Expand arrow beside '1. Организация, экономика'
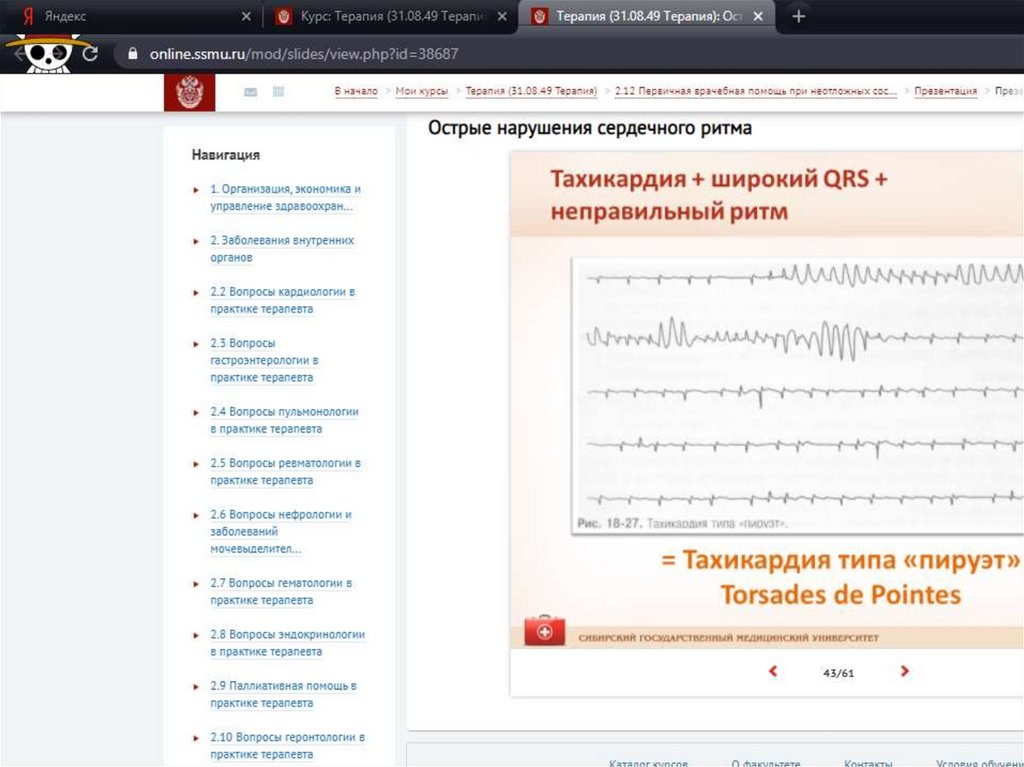The image size is (1024, 767). pyautogui.click(x=196, y=190)
